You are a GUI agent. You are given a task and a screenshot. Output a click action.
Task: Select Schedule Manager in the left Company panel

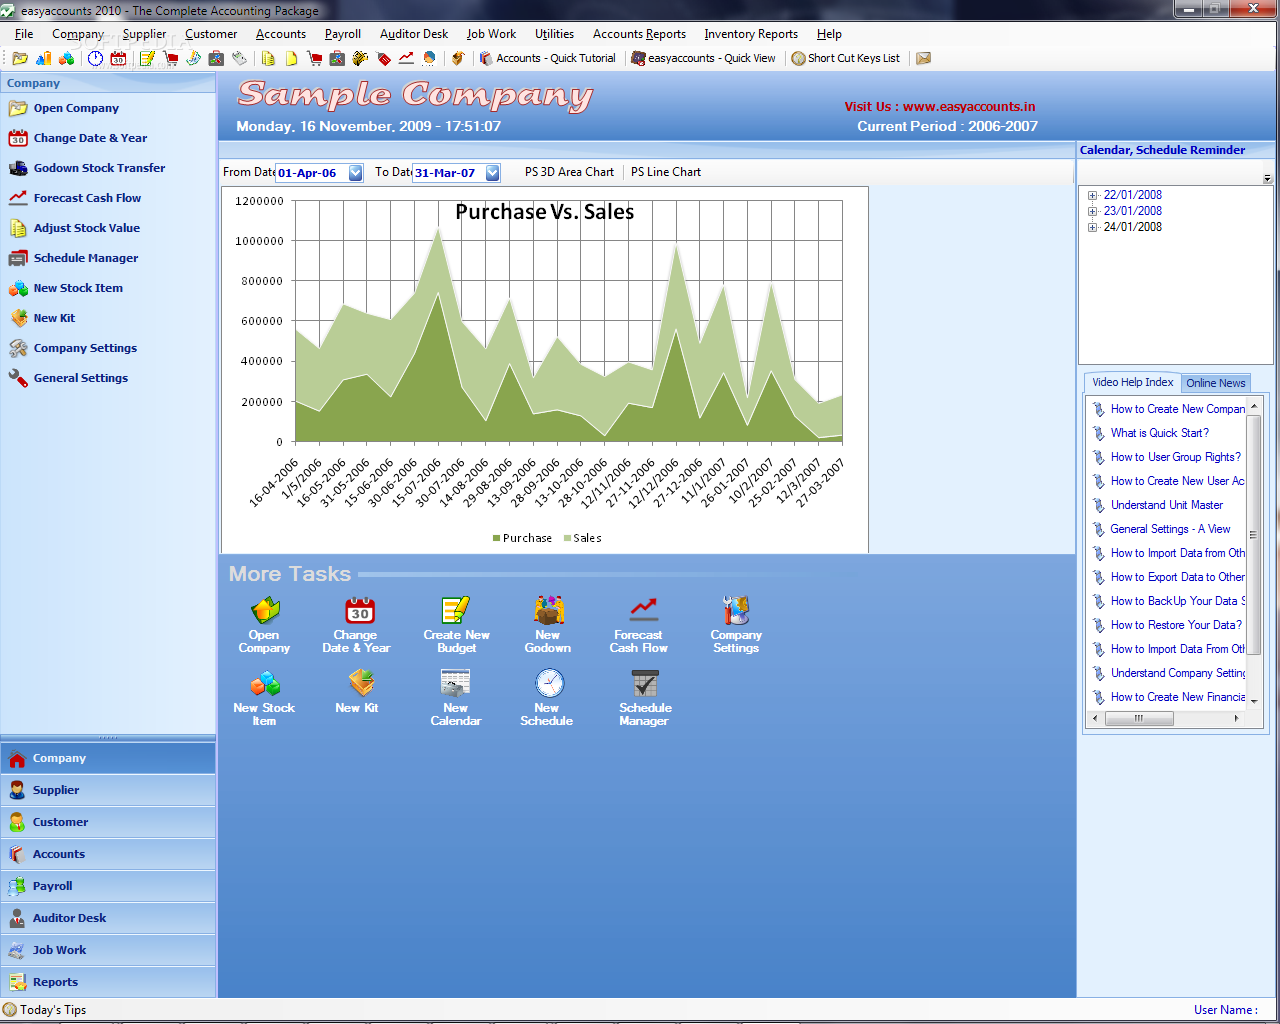pyautogui.click(x=86, y=258)
